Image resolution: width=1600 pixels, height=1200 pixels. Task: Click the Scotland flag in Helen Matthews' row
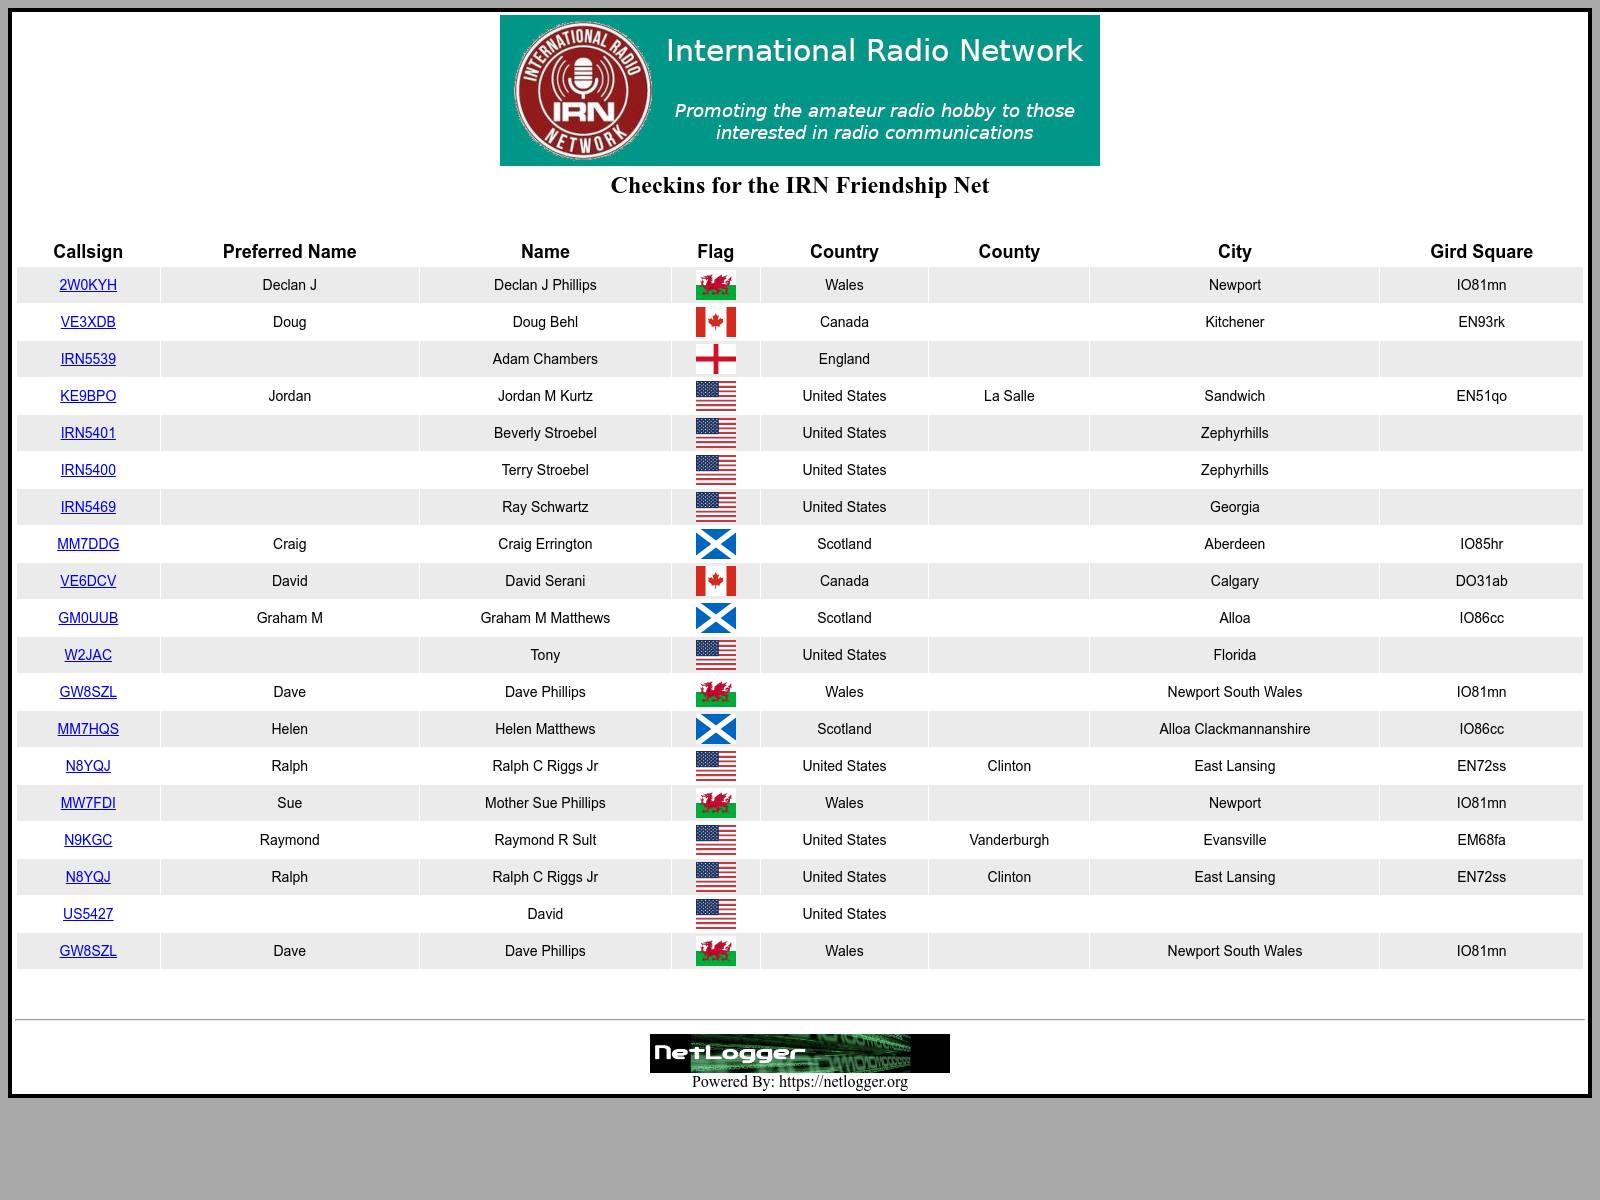715,730
